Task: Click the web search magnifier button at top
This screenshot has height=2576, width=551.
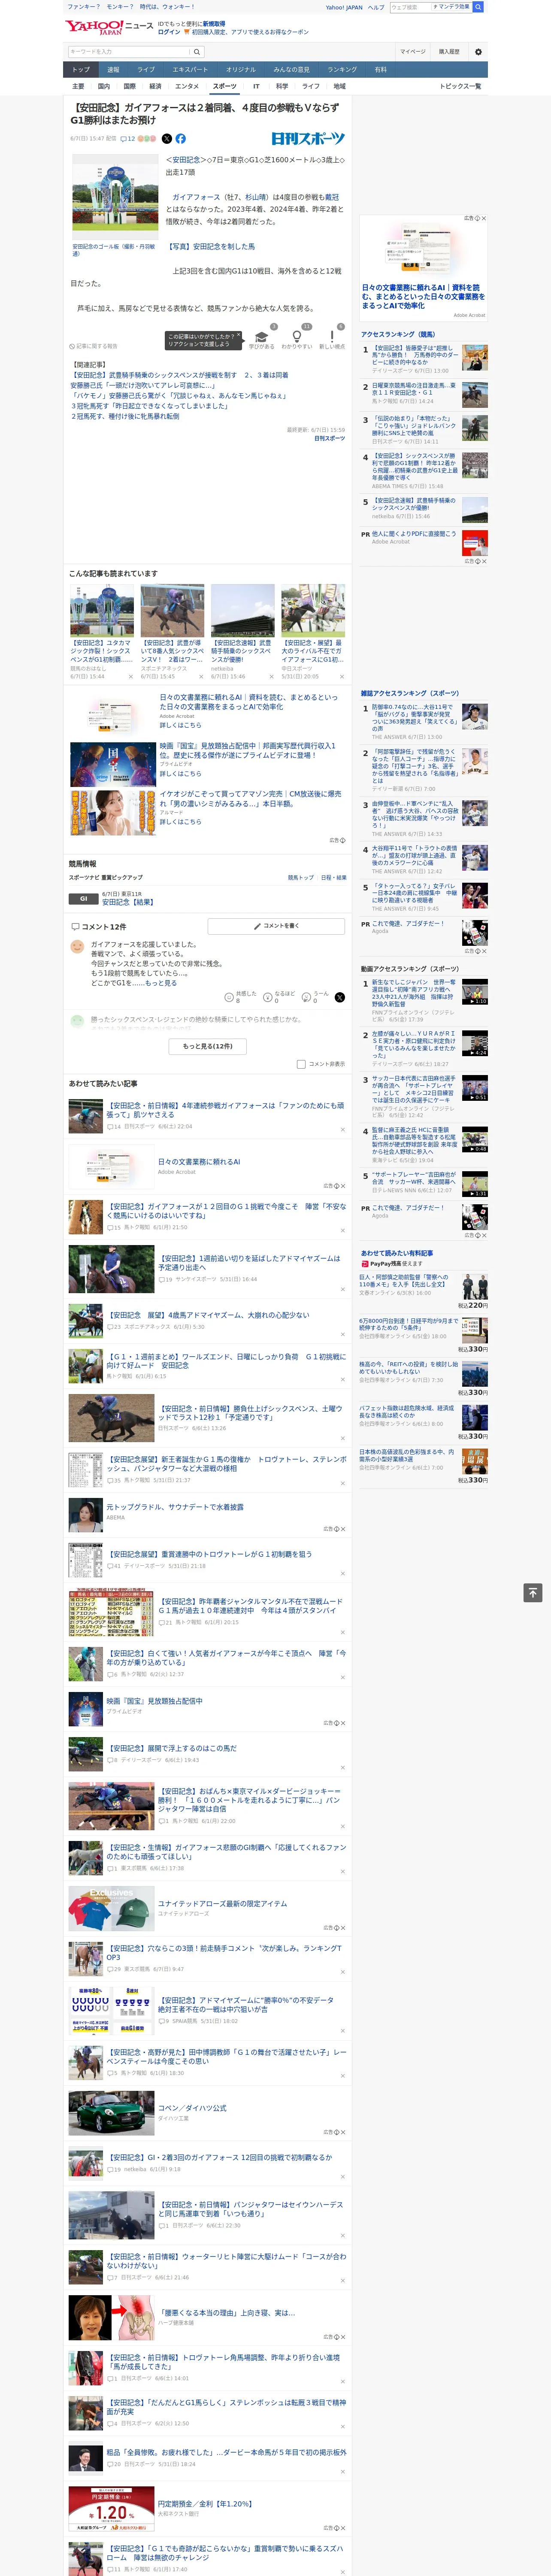Action: (478, 7)
